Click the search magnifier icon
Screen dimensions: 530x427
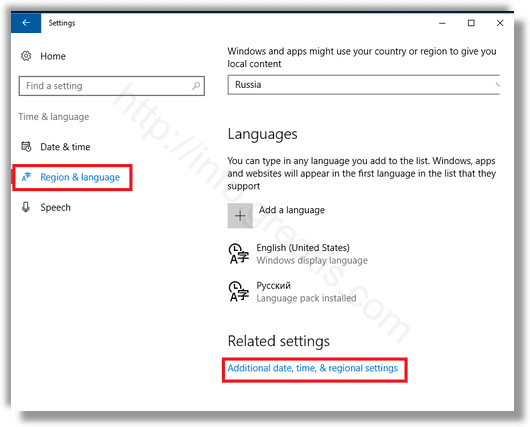pos(196,86)
